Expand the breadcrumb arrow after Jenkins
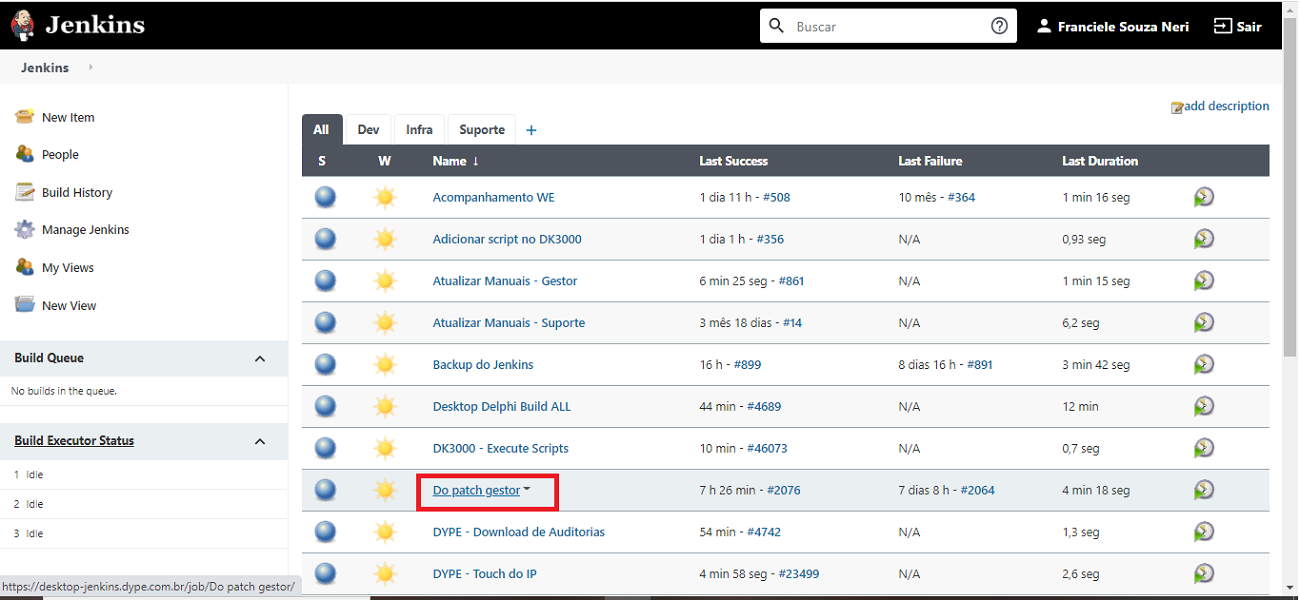The image size is (1300, 600). click(x=90, y=67)
